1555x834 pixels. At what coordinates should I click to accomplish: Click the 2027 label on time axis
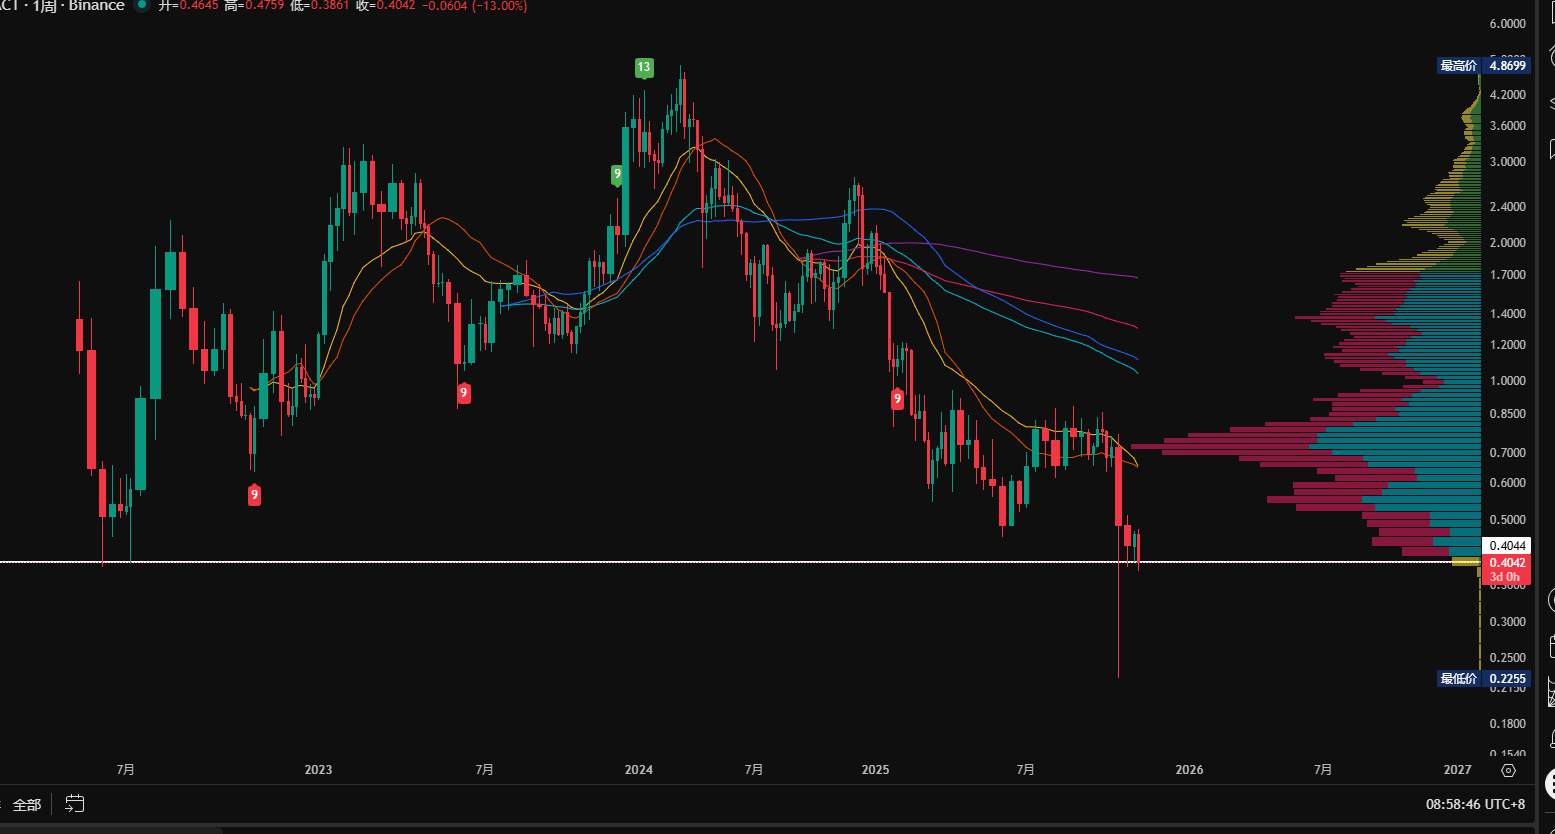1458,770
